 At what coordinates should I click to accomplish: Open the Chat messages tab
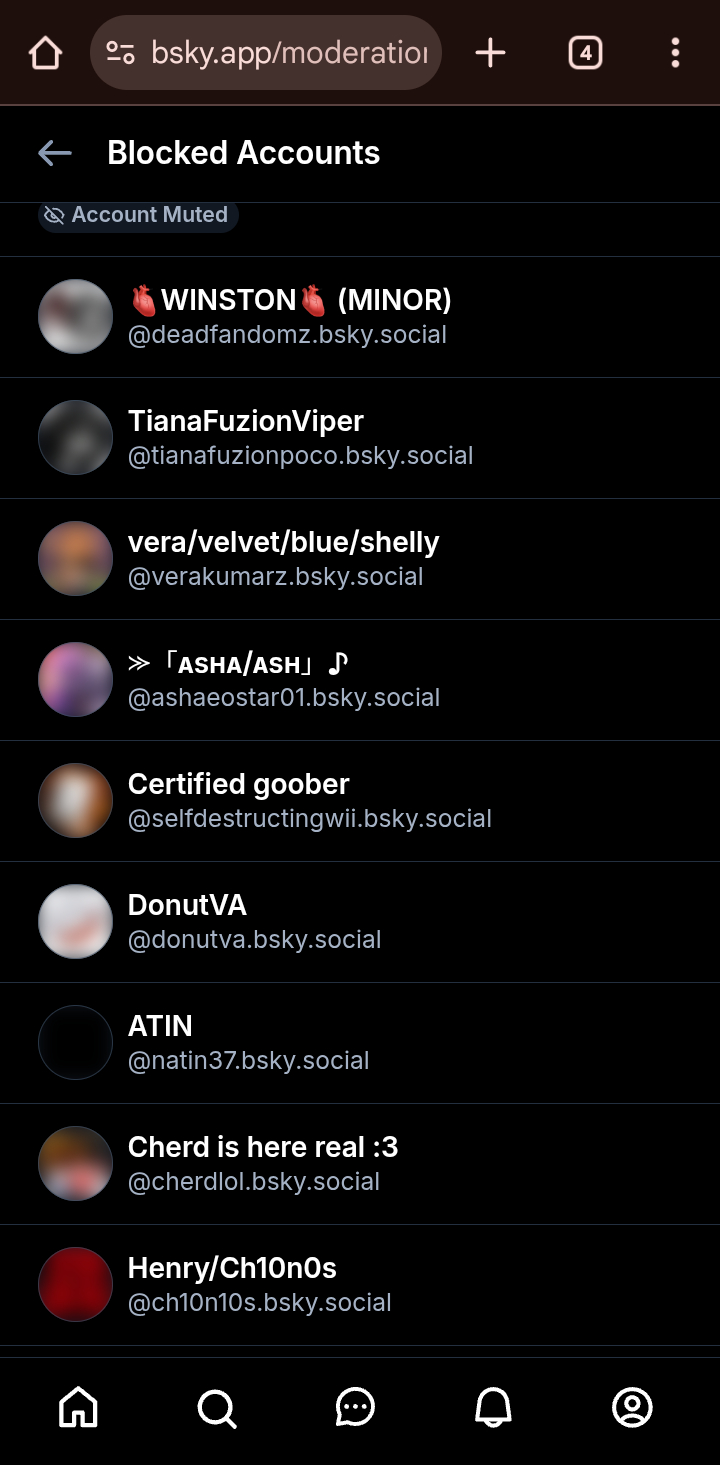(x=355, y=1407)
